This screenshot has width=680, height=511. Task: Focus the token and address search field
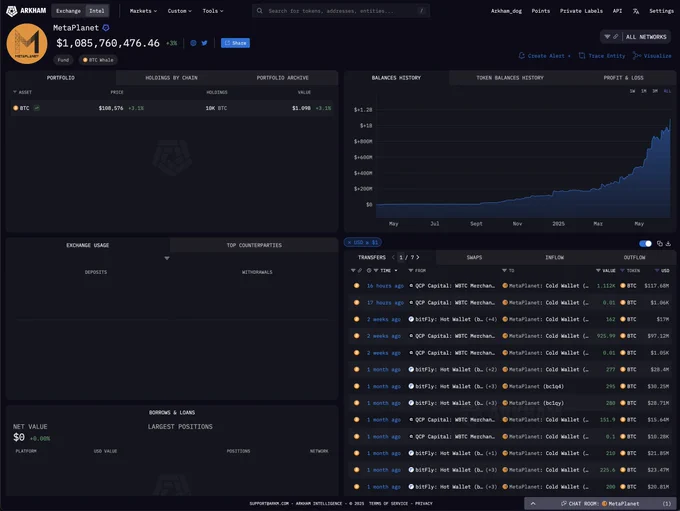click(341, 11)
